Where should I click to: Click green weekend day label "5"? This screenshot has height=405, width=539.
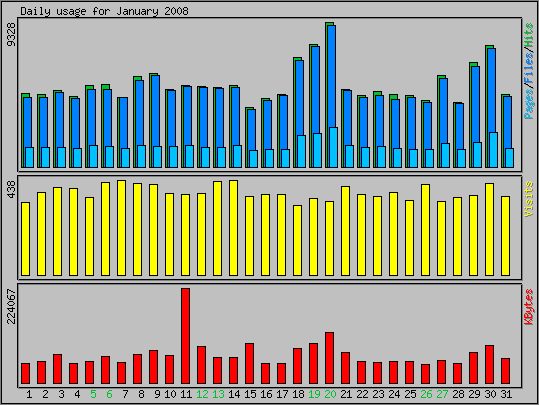[93, 394]
